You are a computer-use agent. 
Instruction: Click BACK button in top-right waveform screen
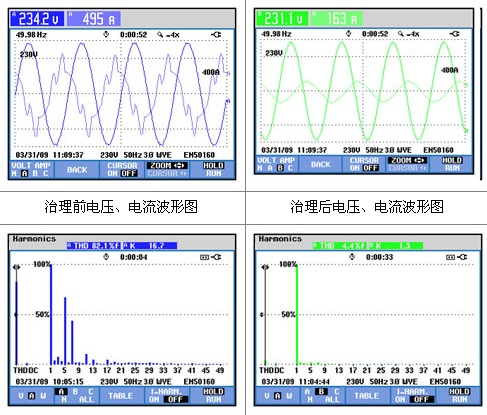coord(321,164)
